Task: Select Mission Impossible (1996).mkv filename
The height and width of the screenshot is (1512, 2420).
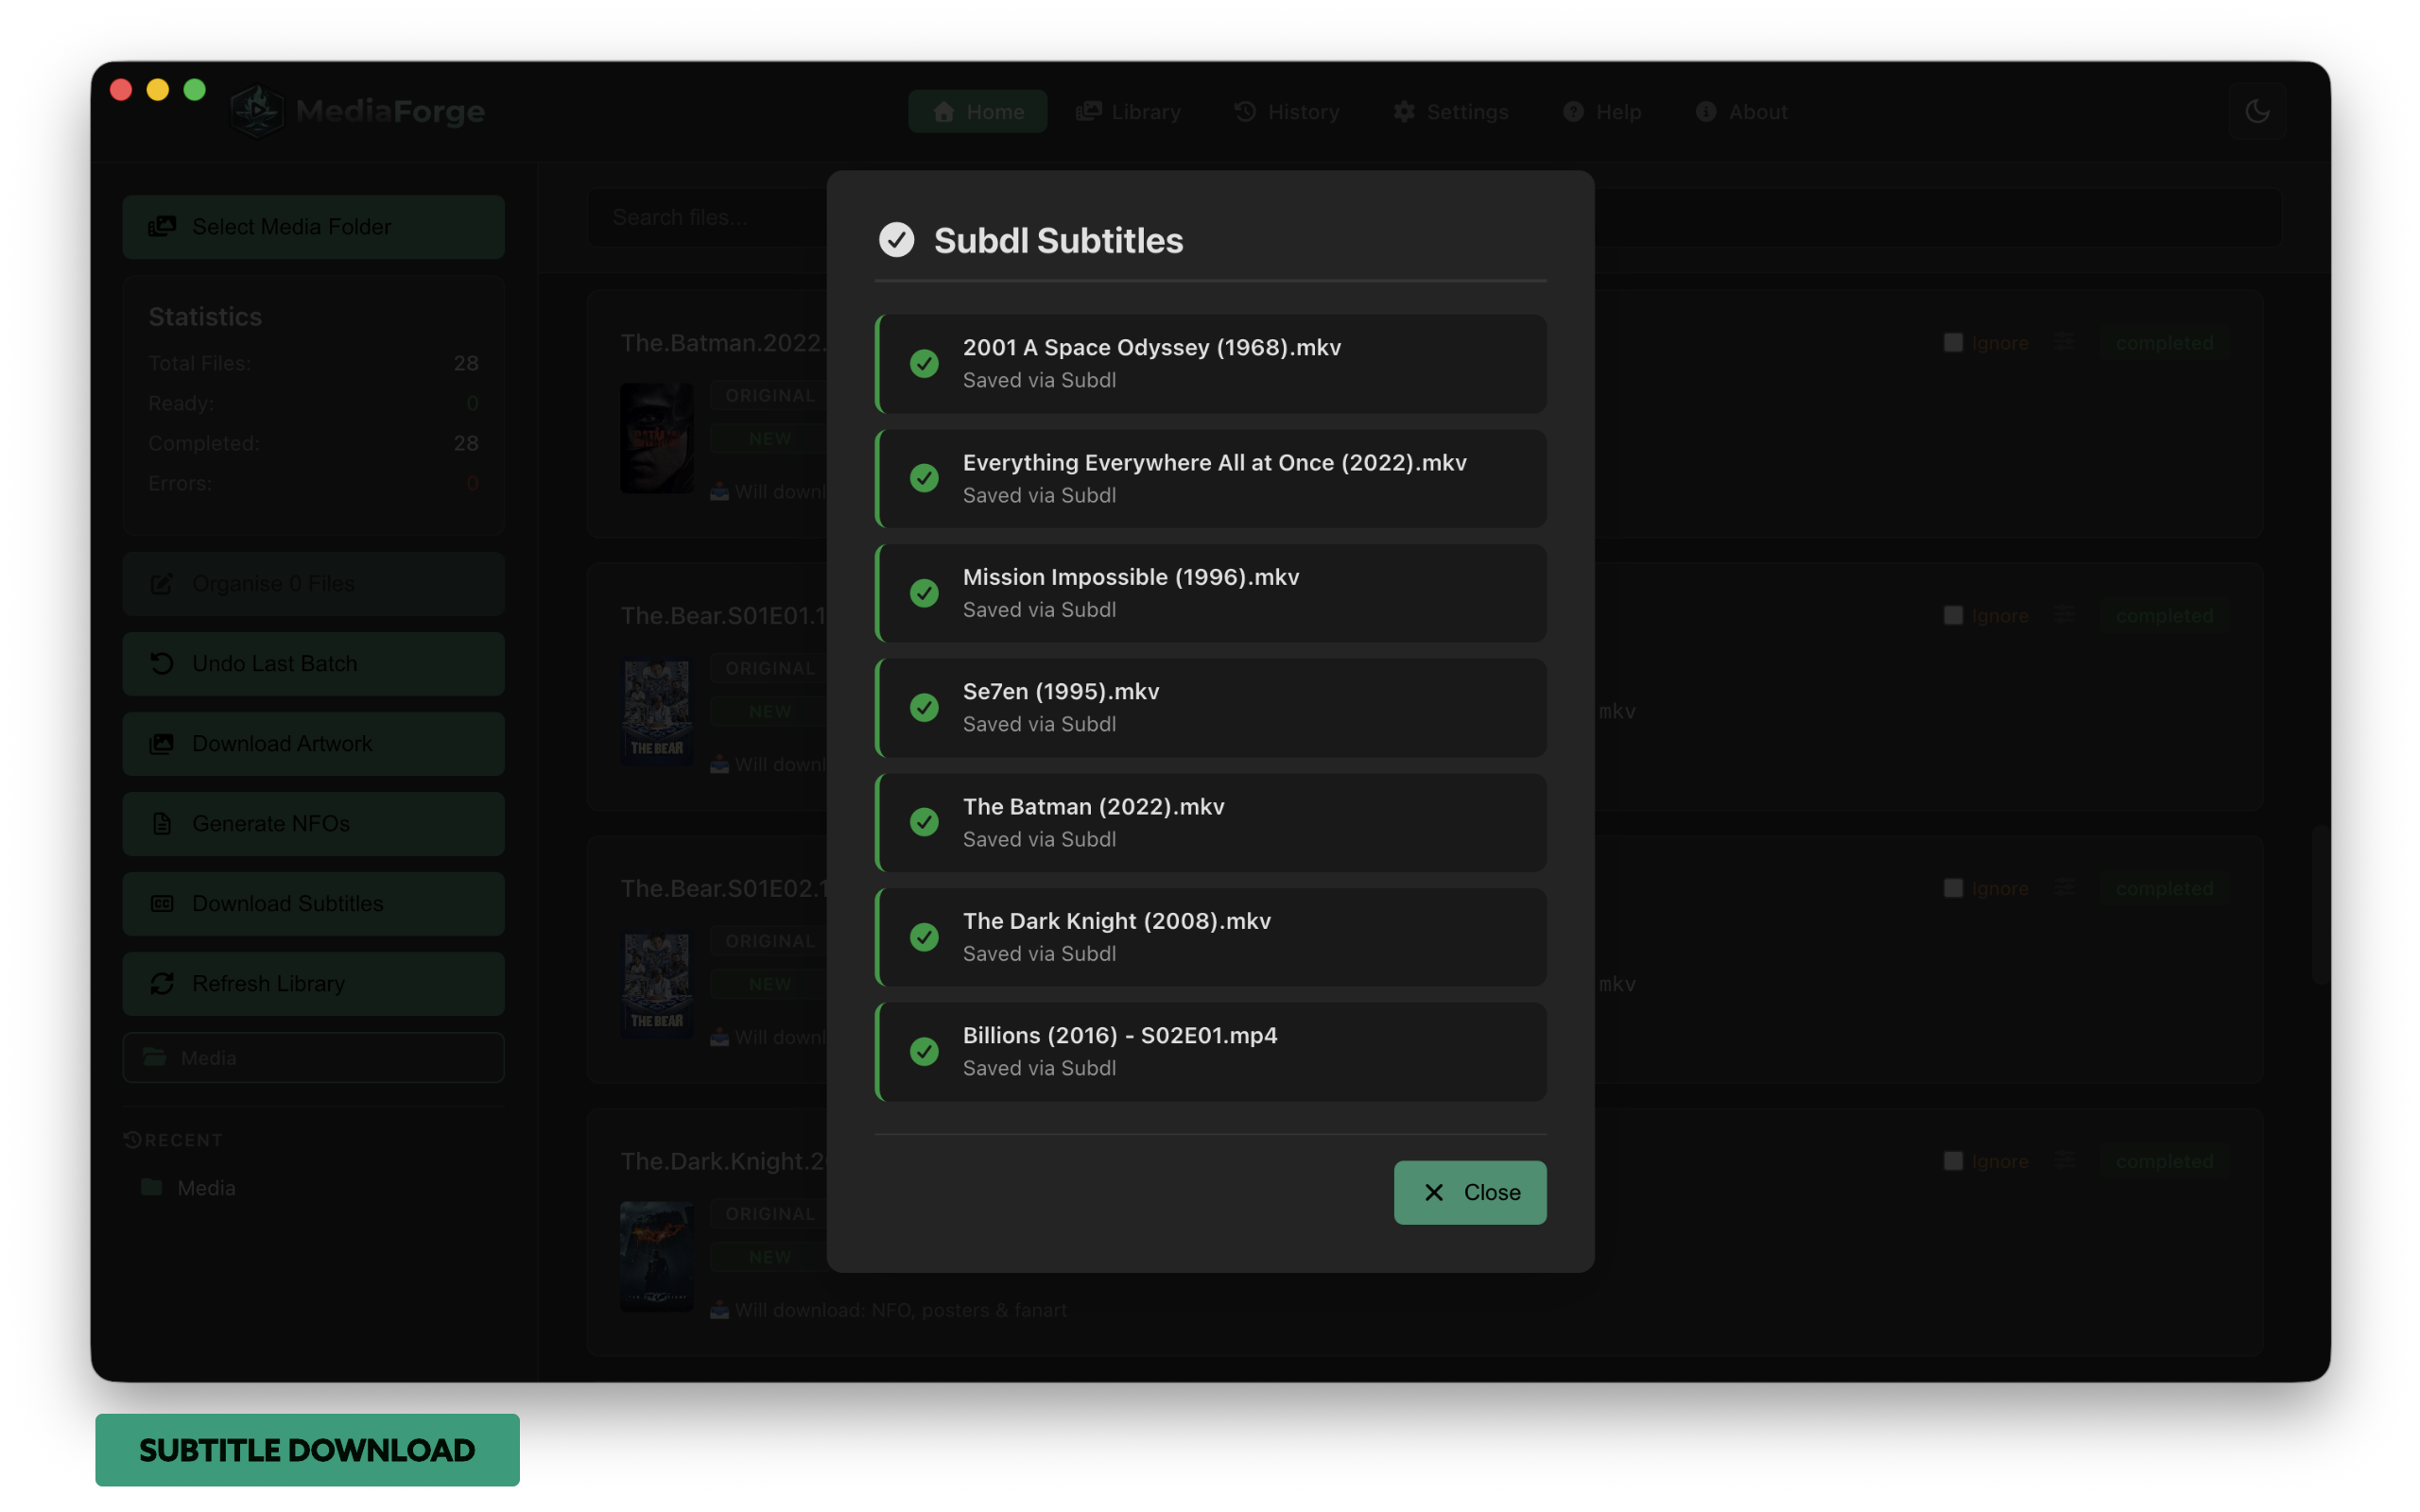Action: (1130, 577)
